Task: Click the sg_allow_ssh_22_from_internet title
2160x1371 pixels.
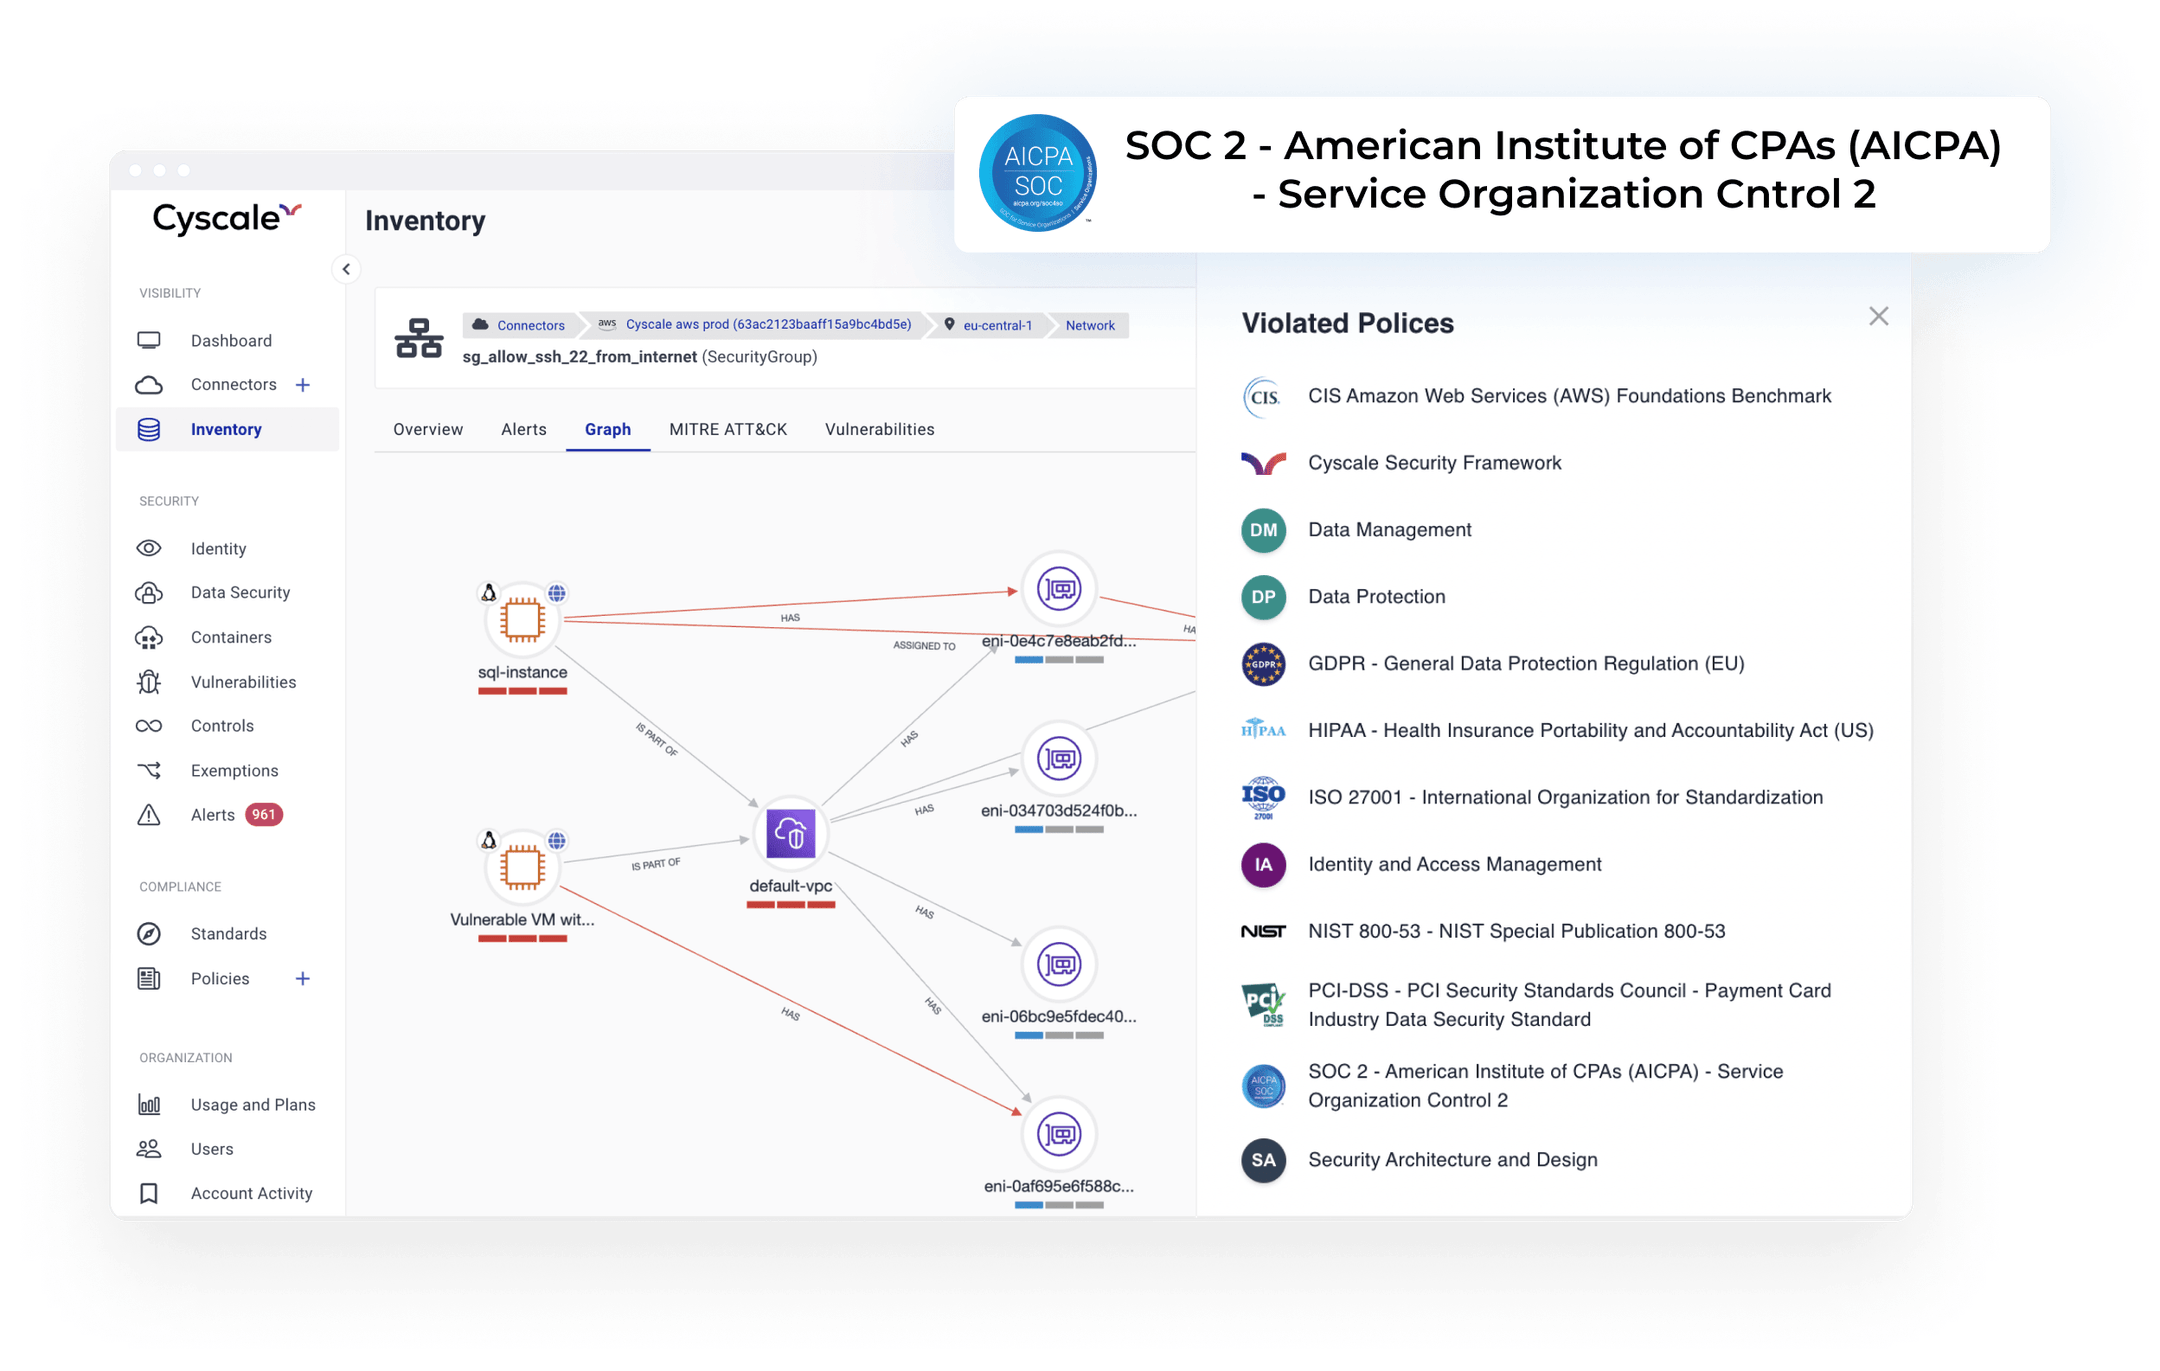Action: pyautogui.click(x=580, y=357)
